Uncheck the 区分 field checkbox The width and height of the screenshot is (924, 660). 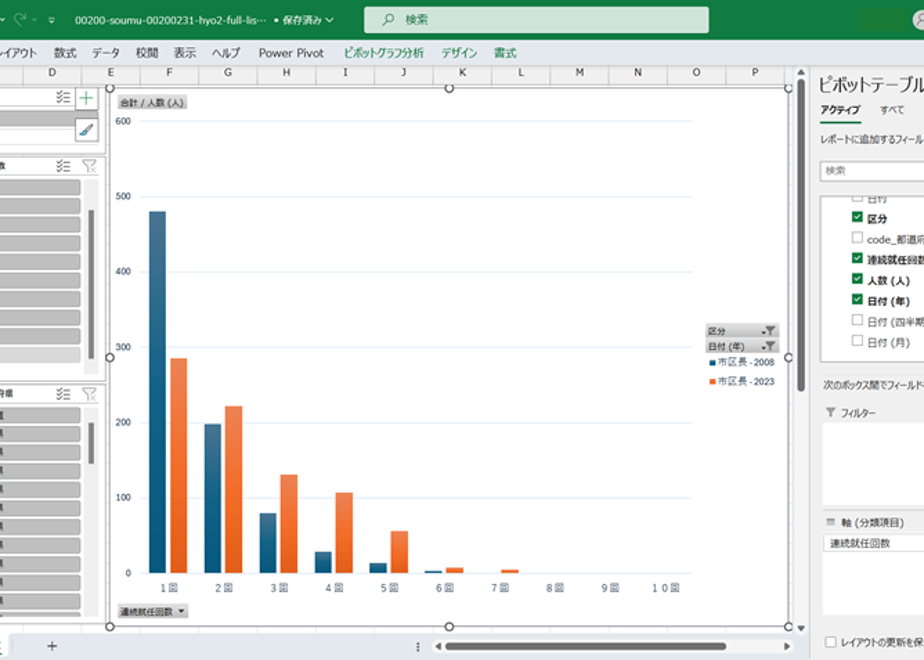click(857, 217)
